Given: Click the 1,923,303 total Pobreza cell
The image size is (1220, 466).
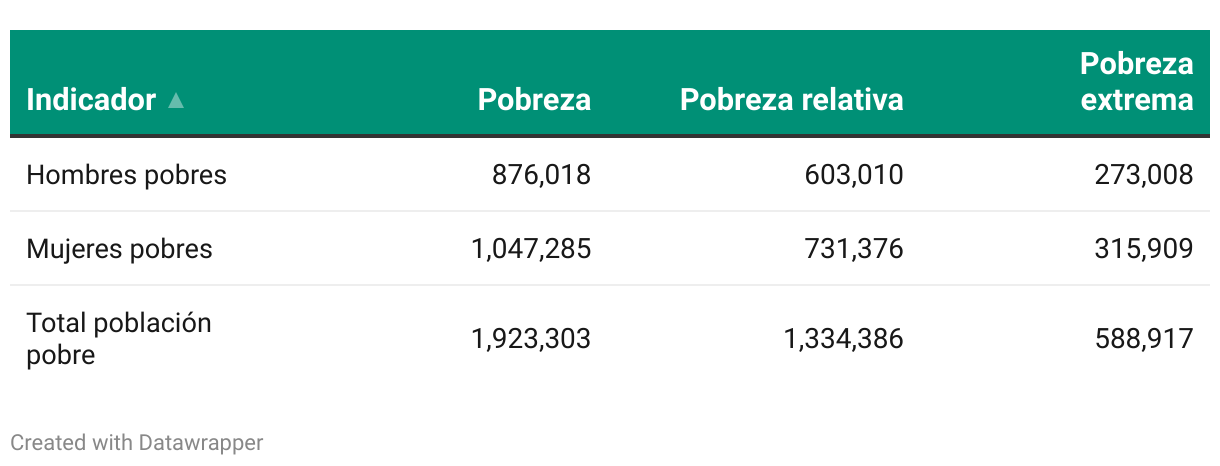Looking at the screenshot, I should coord(531,339).
